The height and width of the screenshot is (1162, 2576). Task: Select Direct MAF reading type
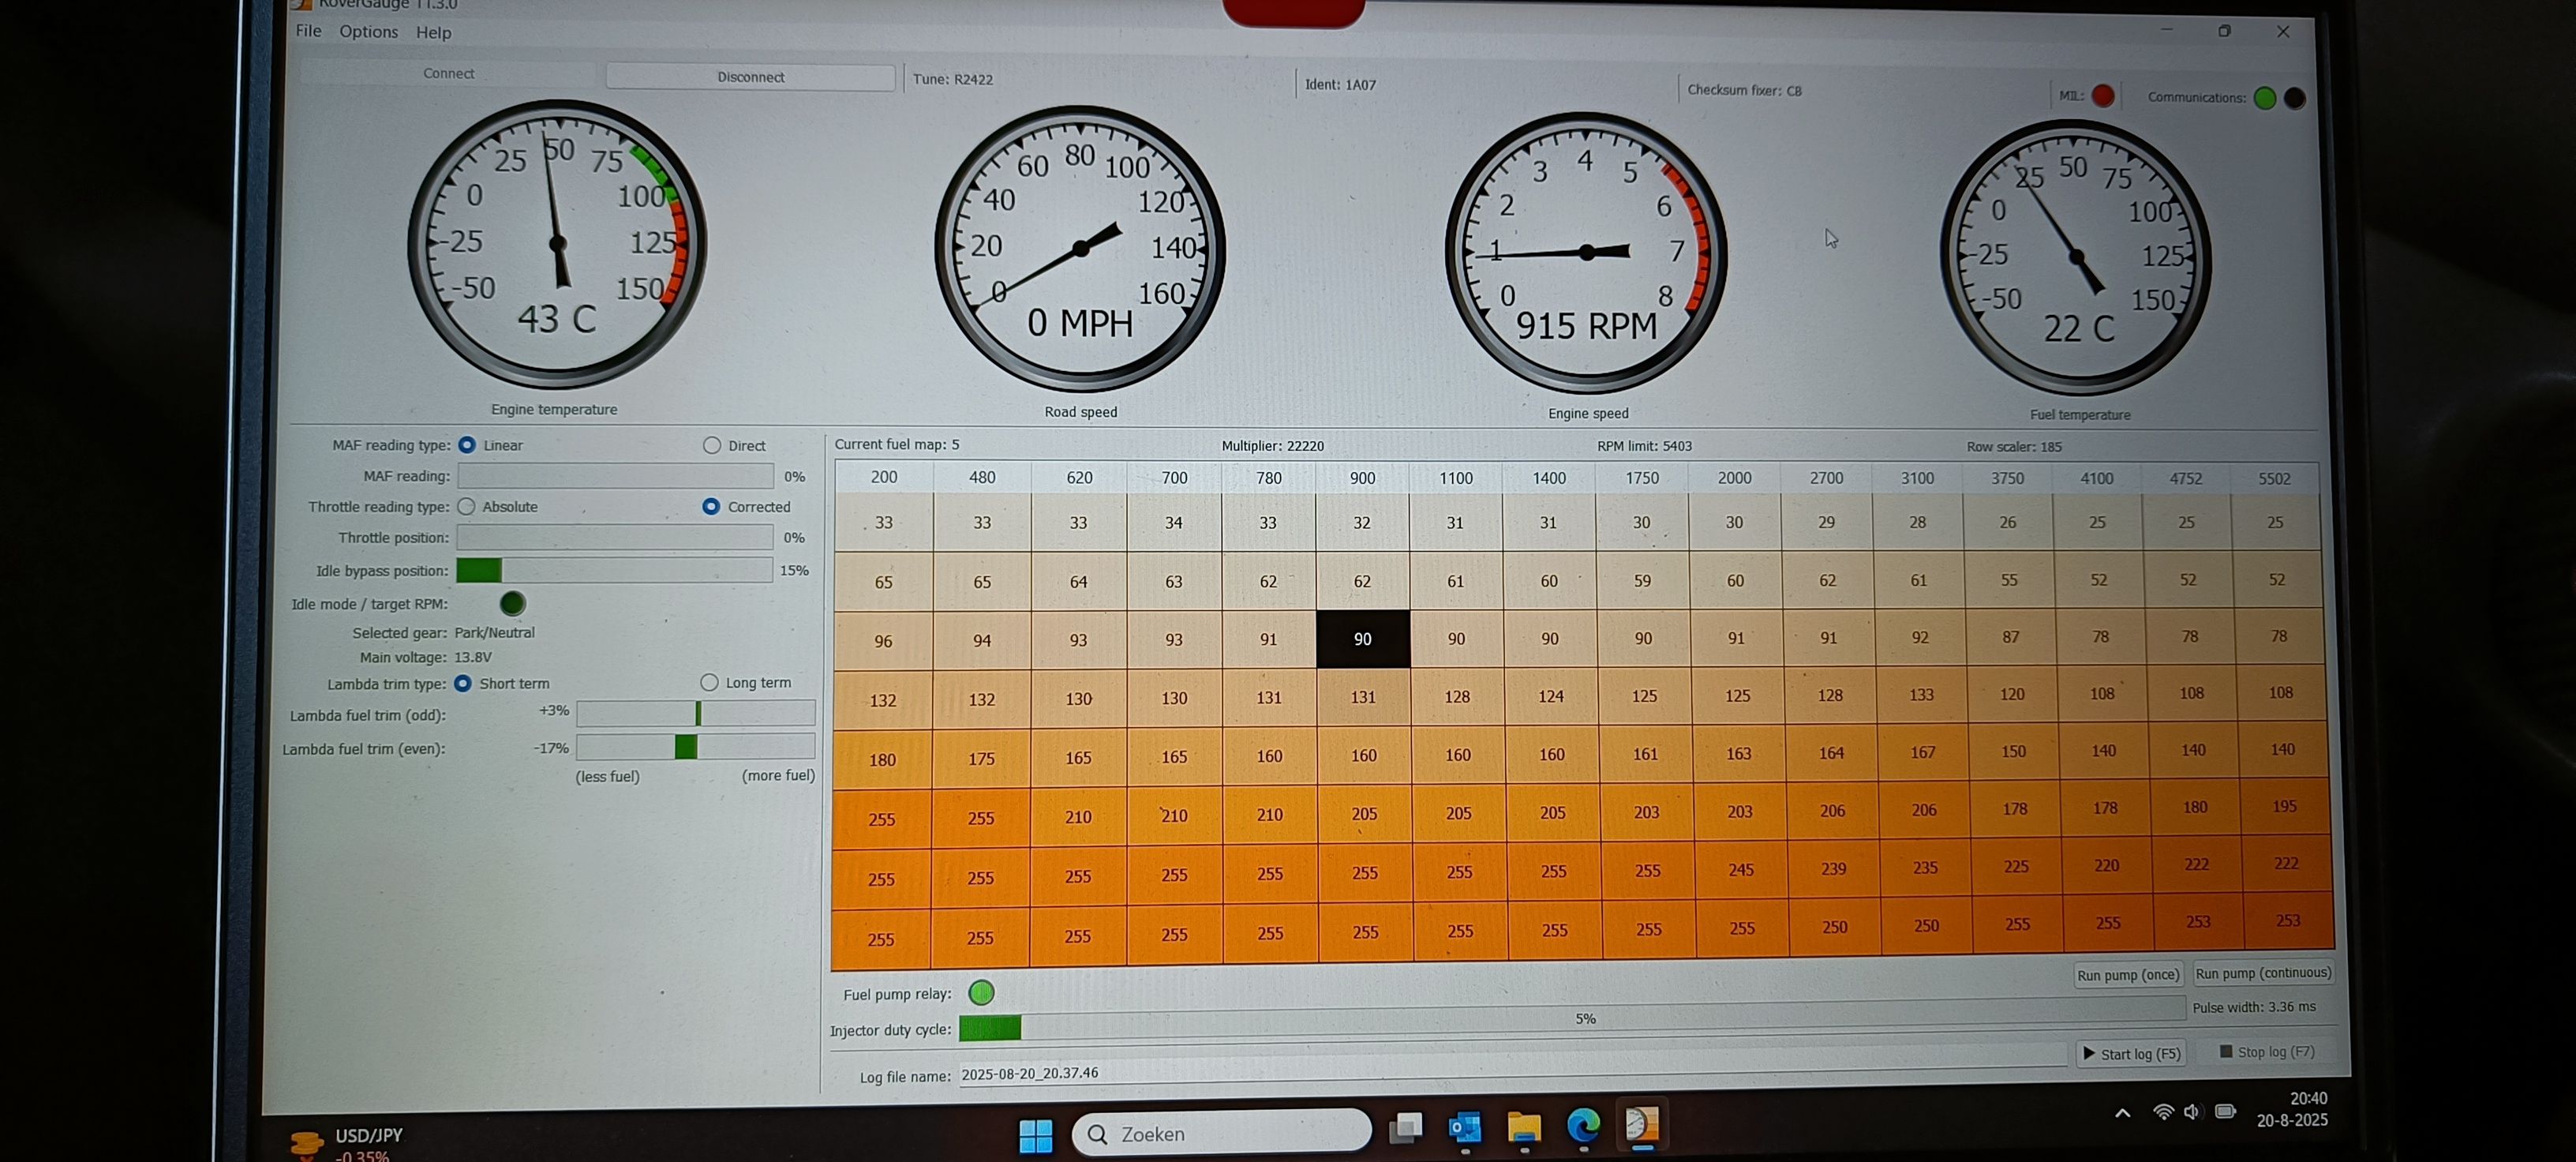[712, 445]
